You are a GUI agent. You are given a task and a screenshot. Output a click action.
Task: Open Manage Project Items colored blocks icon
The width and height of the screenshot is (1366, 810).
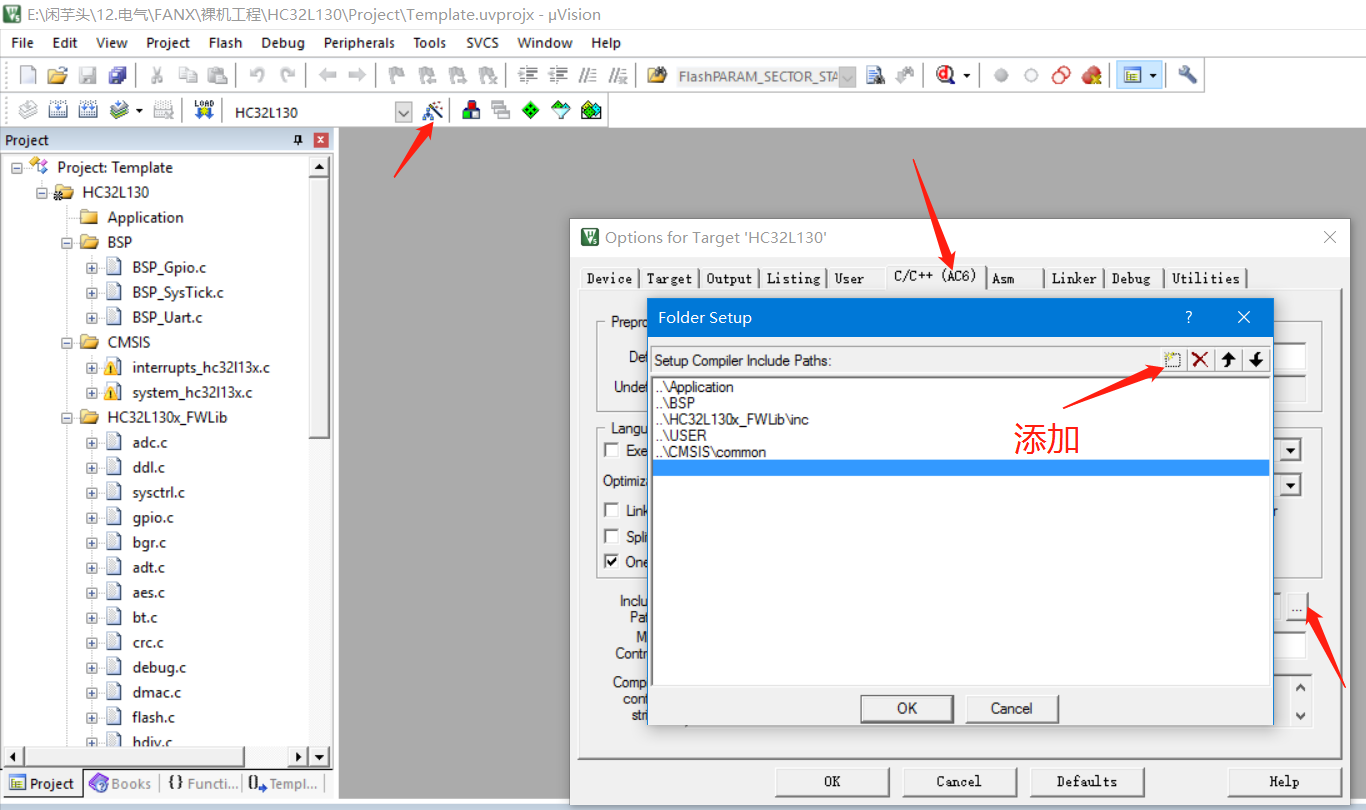coord(470,111)
